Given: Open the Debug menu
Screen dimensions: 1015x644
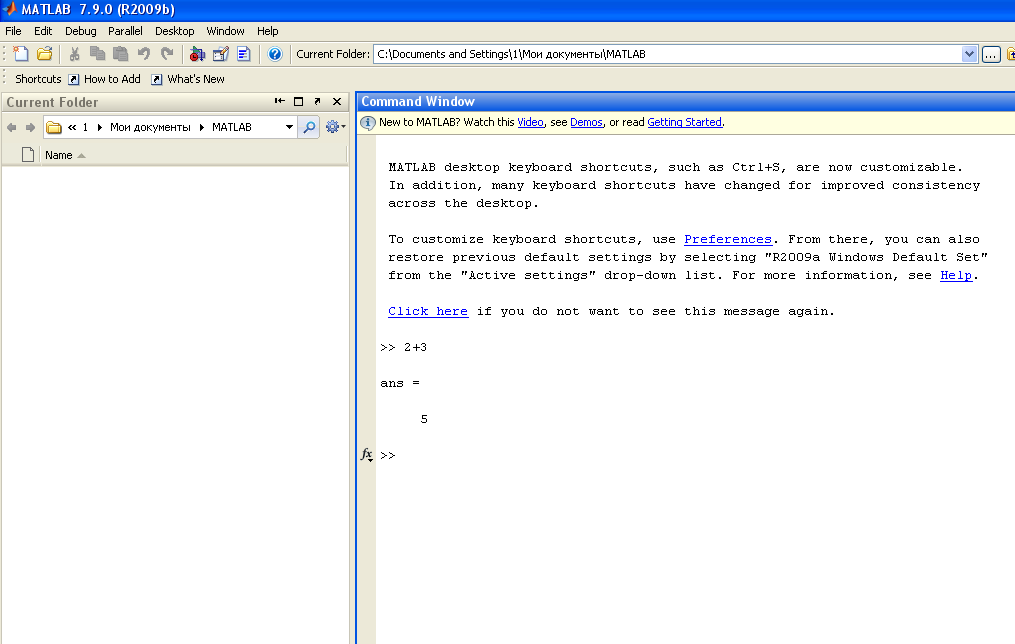Looking at the screenshot, I should coord(80,31).
